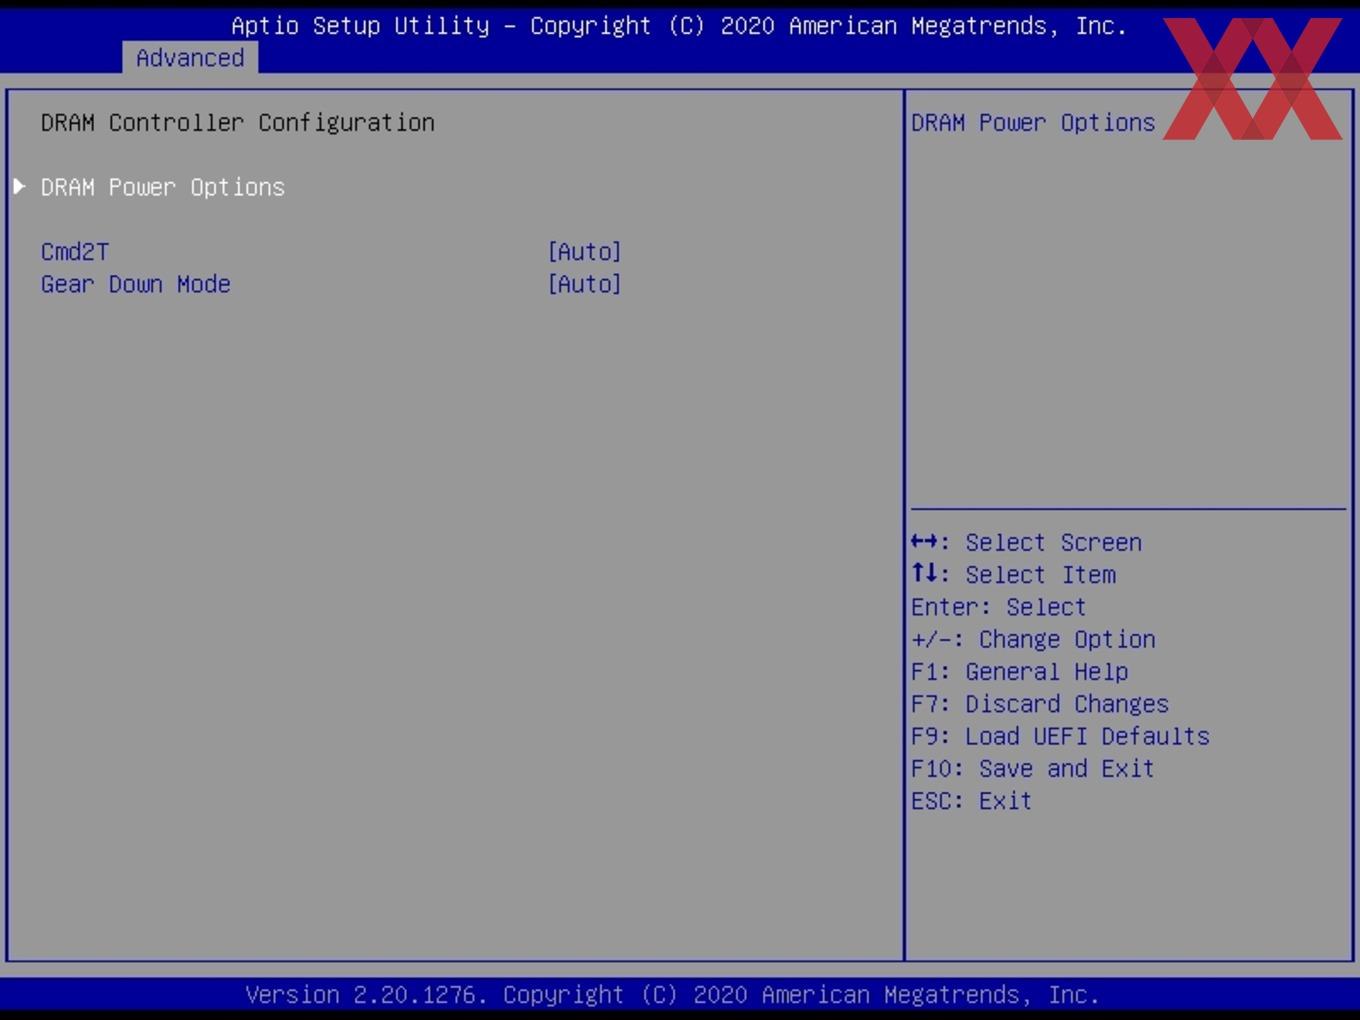The height and width of the screenshot is (1020, 1360).
Task: Open DRAM Power Options submenu
Action: coord(163,187)
